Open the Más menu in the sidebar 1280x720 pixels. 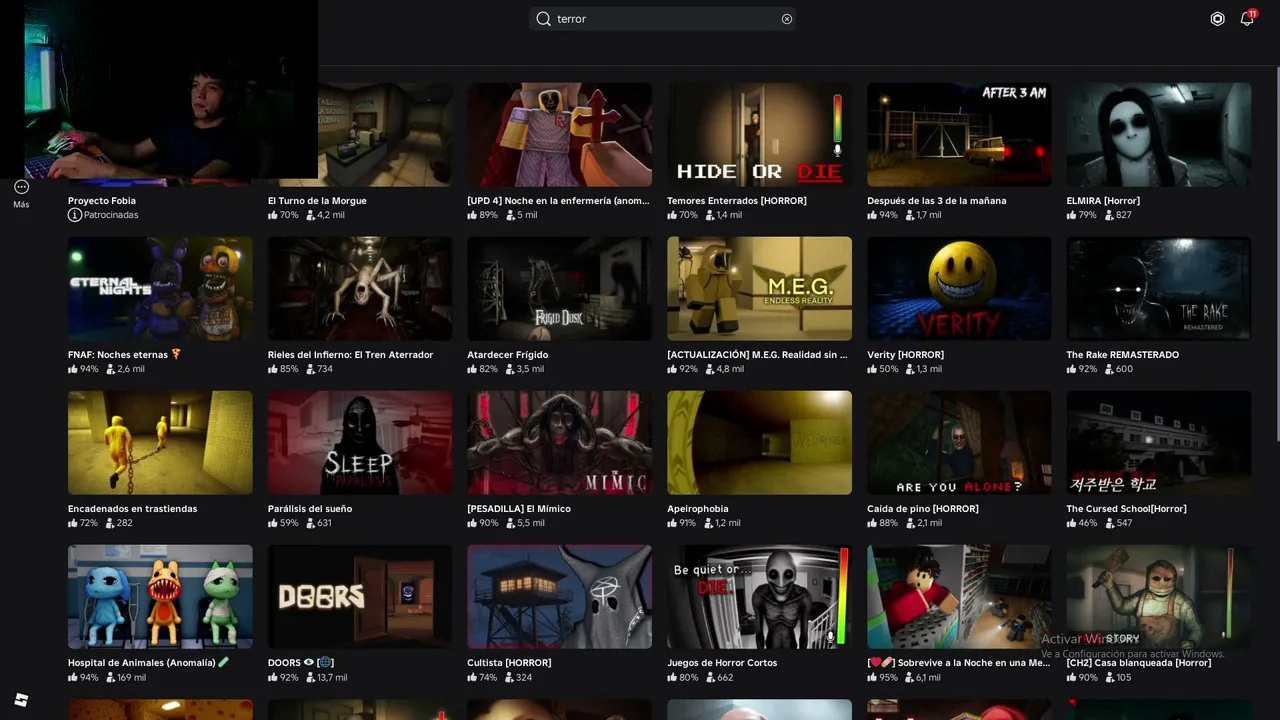click(21, 193)
